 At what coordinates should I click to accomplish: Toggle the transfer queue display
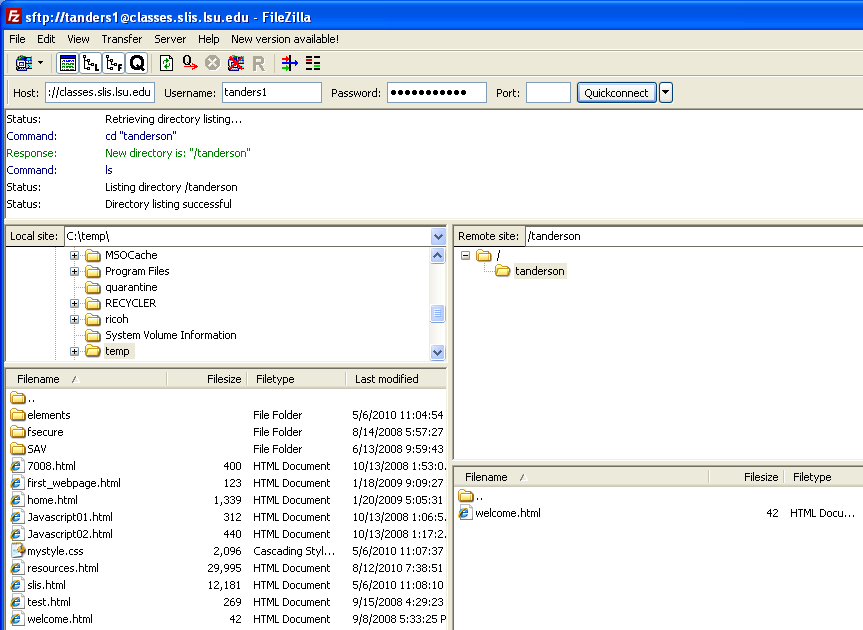(x=137, y=63)
